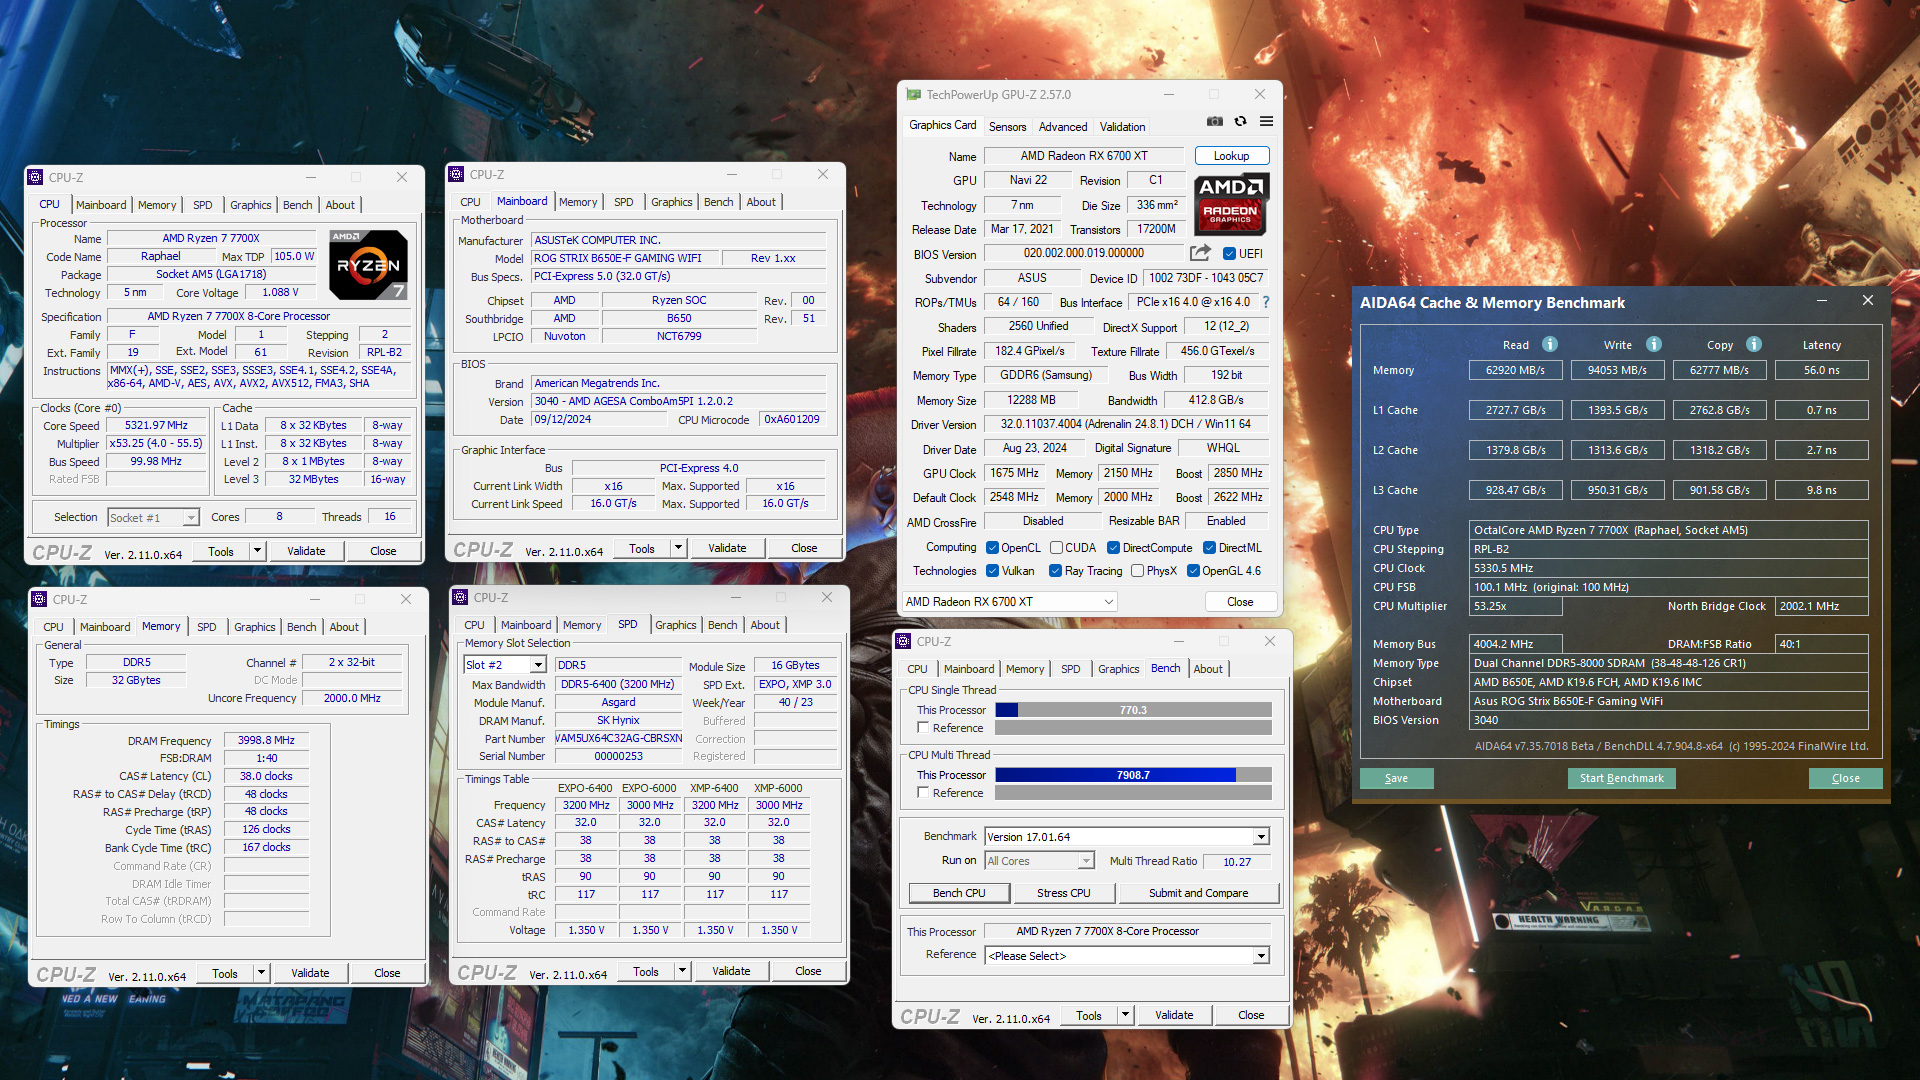Enable Multi Thread Reference checkbox
This screenshot has height=1080, width=1920.
coord(924,793)
